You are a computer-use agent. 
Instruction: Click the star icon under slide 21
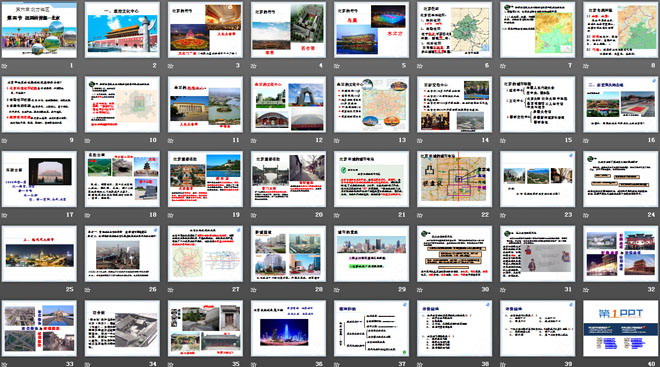337,215
